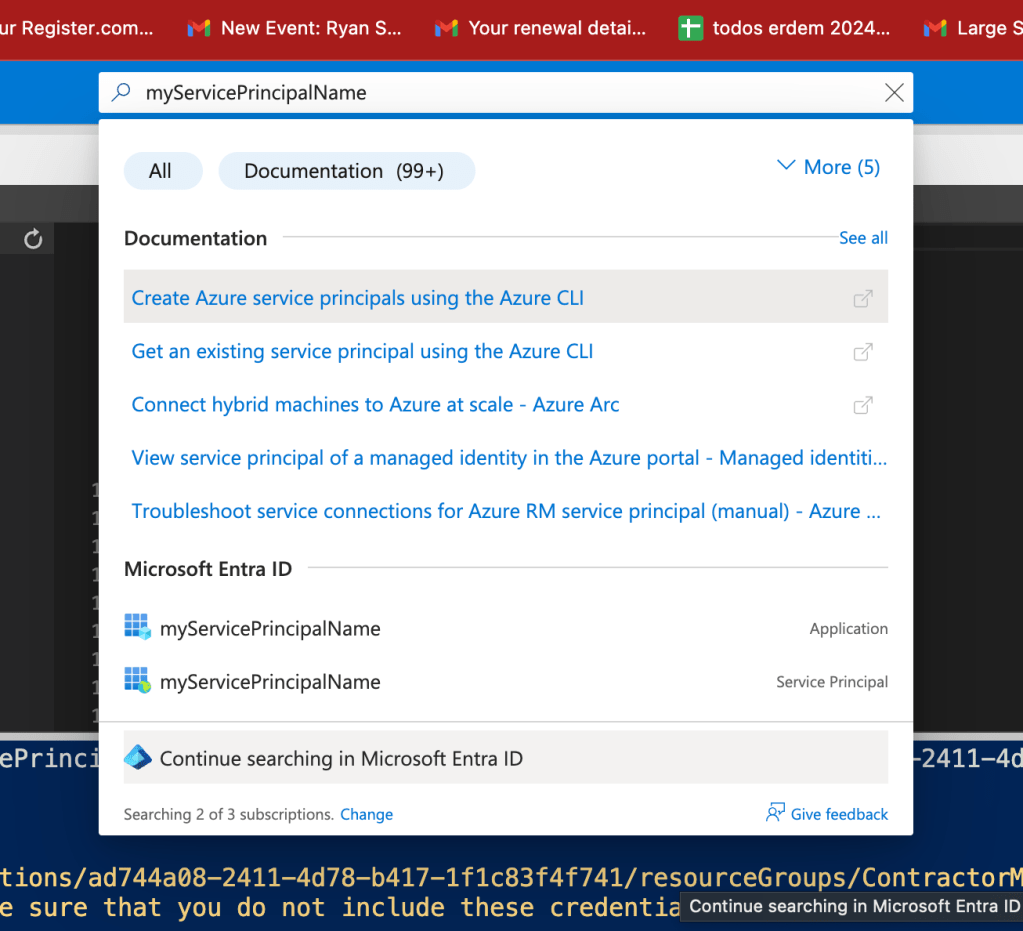The image size is (1023, 931).
Task: Click Give feedback link
Action: pos(839,814)
